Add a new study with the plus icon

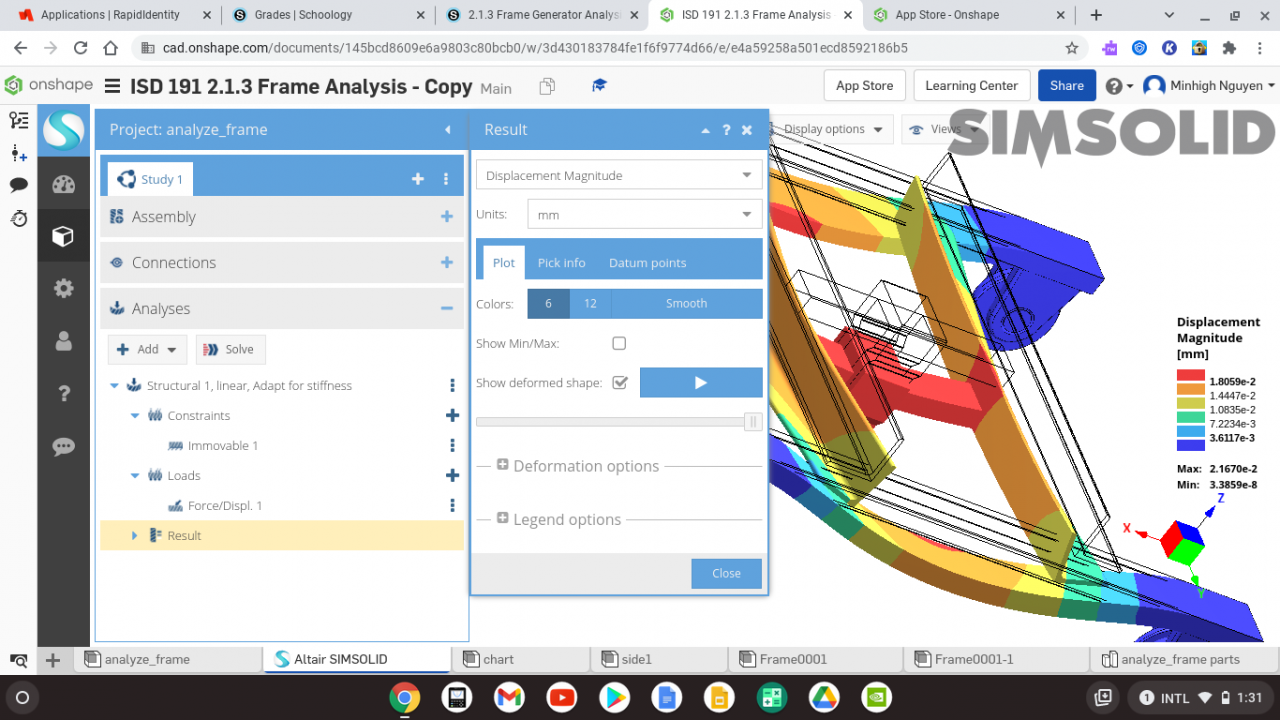click(418, 179)
